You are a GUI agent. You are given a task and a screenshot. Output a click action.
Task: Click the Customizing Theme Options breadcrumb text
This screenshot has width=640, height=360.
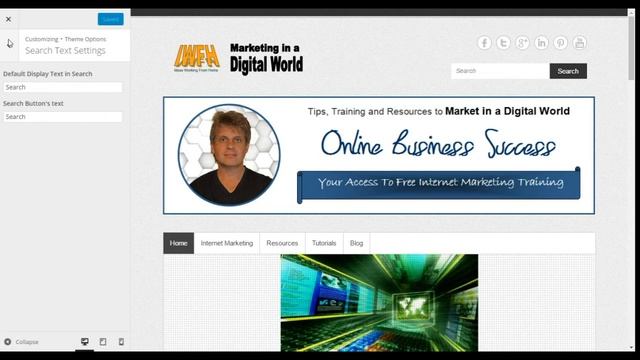coord(65,39)
